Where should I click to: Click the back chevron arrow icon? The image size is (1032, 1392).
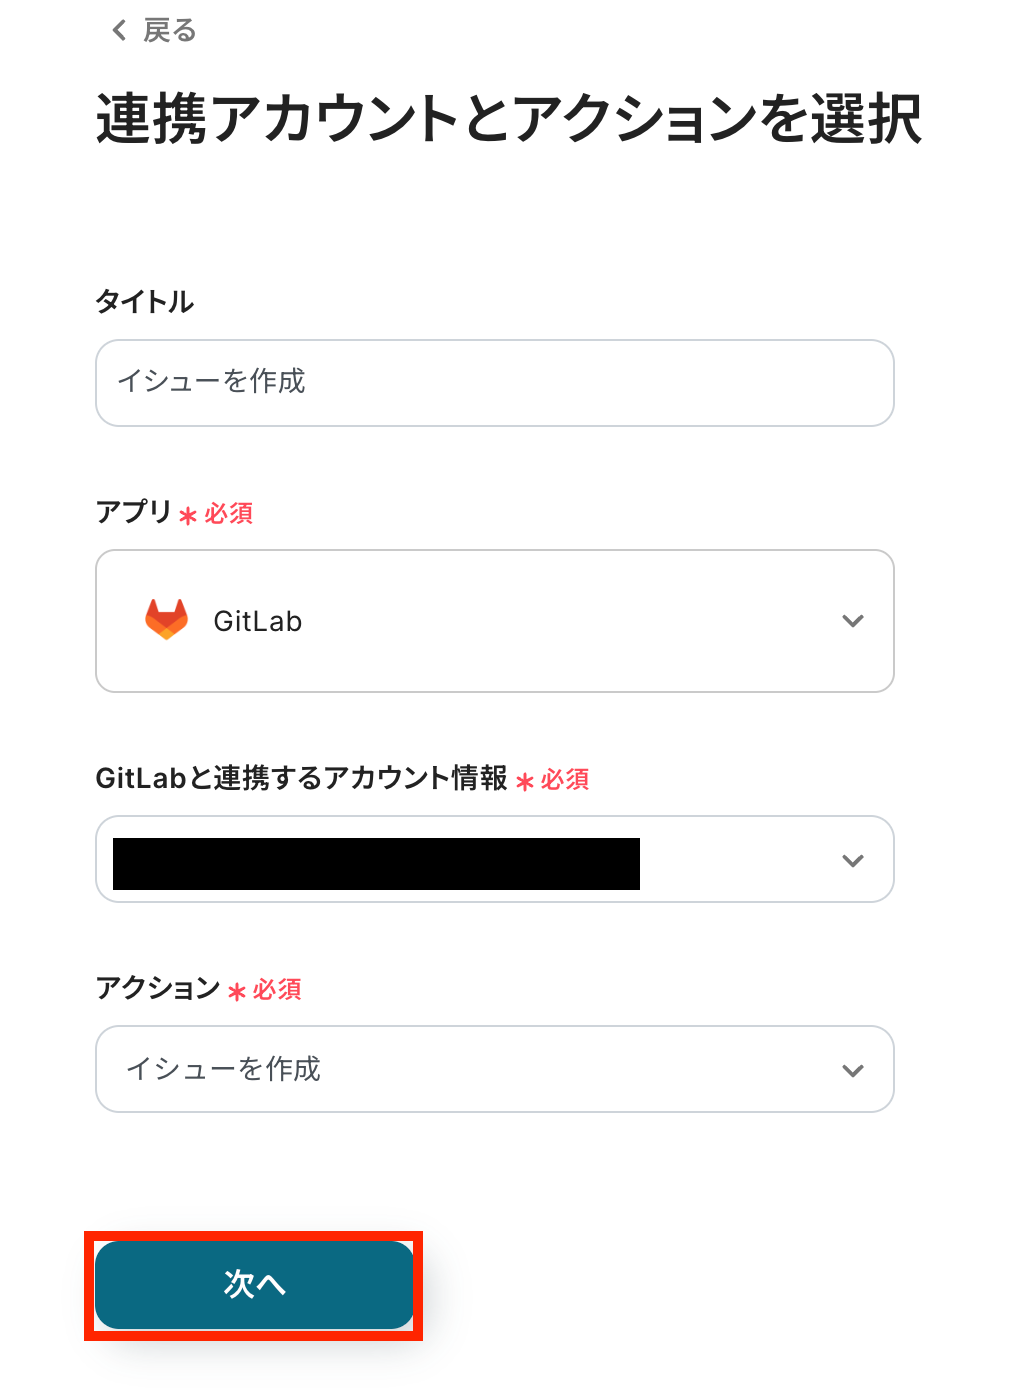point(119,31)
